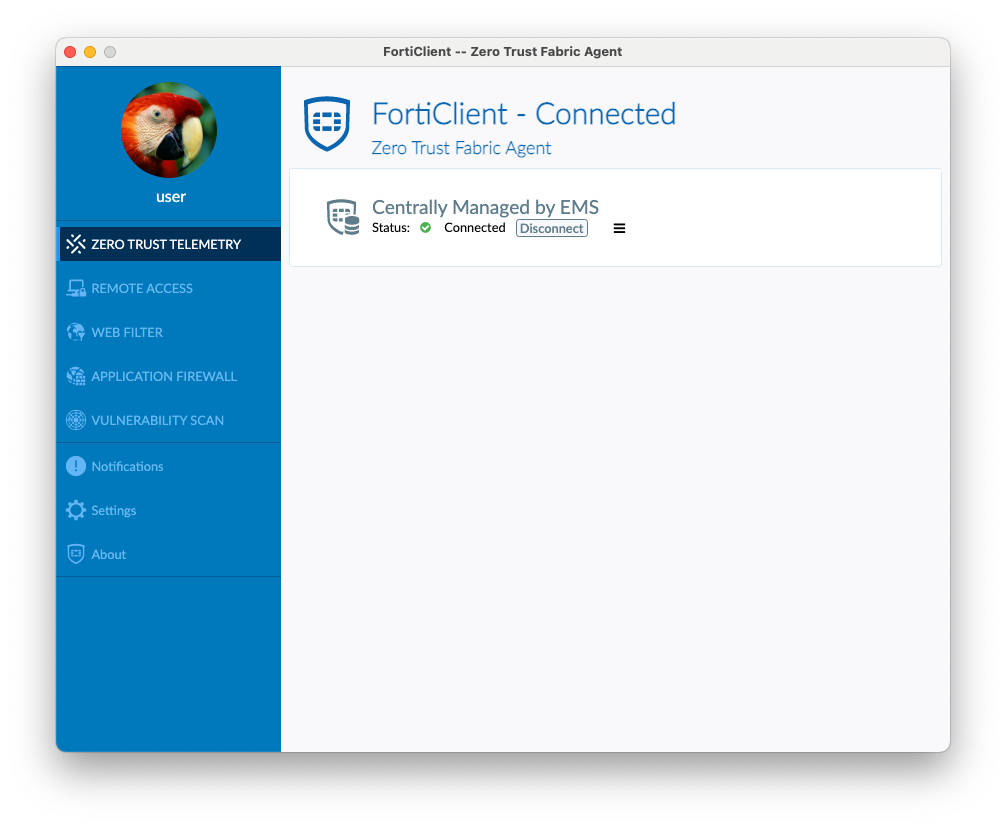This screenshot has width=1006, height=826.
Task: Click the Notifications exclamation icon
Action: [75, 466]
